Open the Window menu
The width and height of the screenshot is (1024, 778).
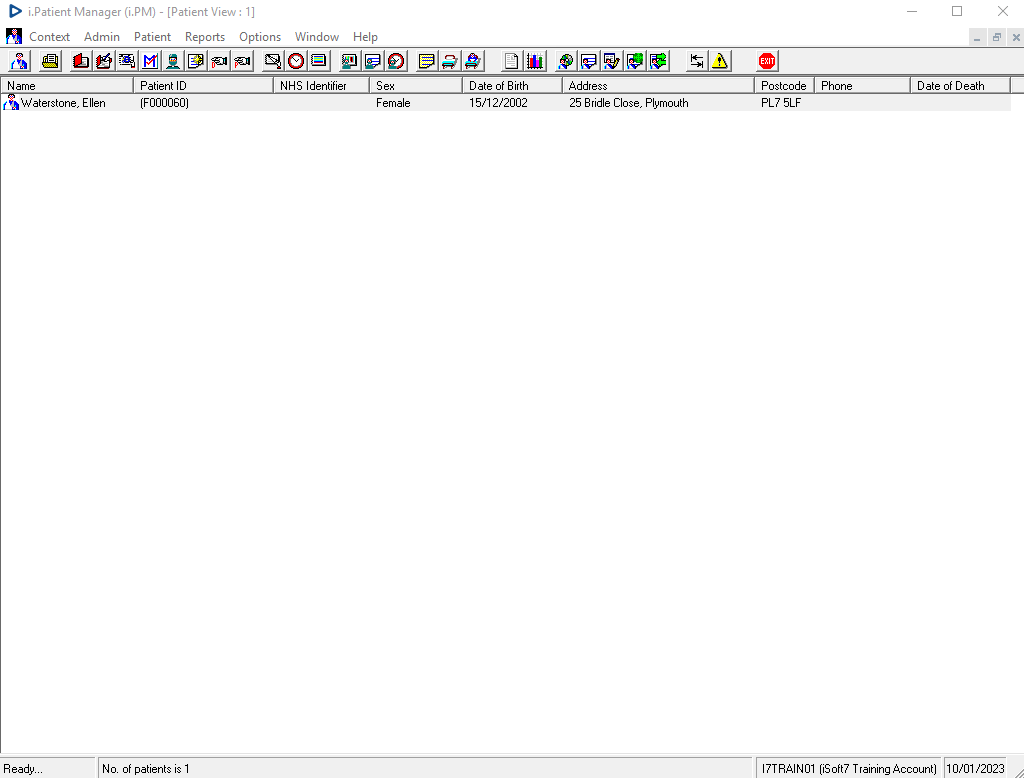tap(317, 37)
